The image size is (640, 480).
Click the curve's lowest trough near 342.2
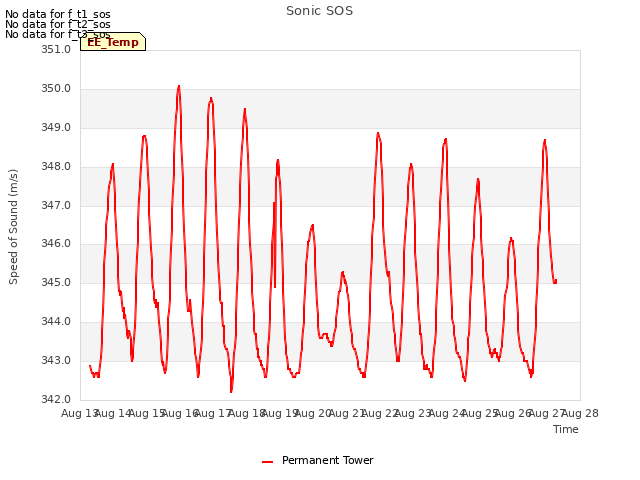click(x=231, y=391)
